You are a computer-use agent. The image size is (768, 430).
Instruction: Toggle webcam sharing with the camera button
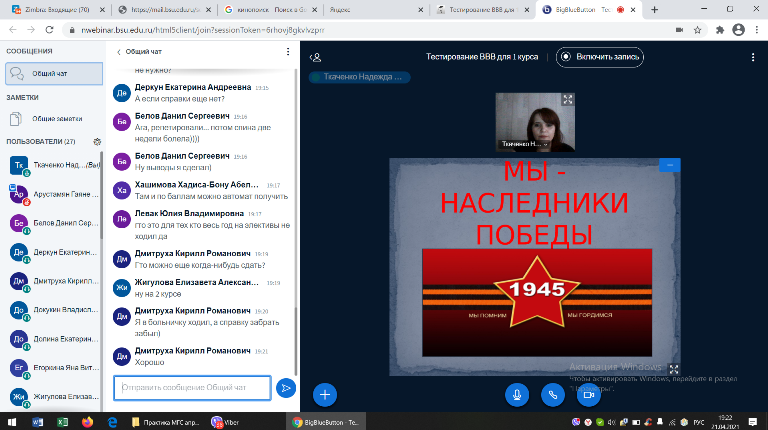tap(588, 394)
